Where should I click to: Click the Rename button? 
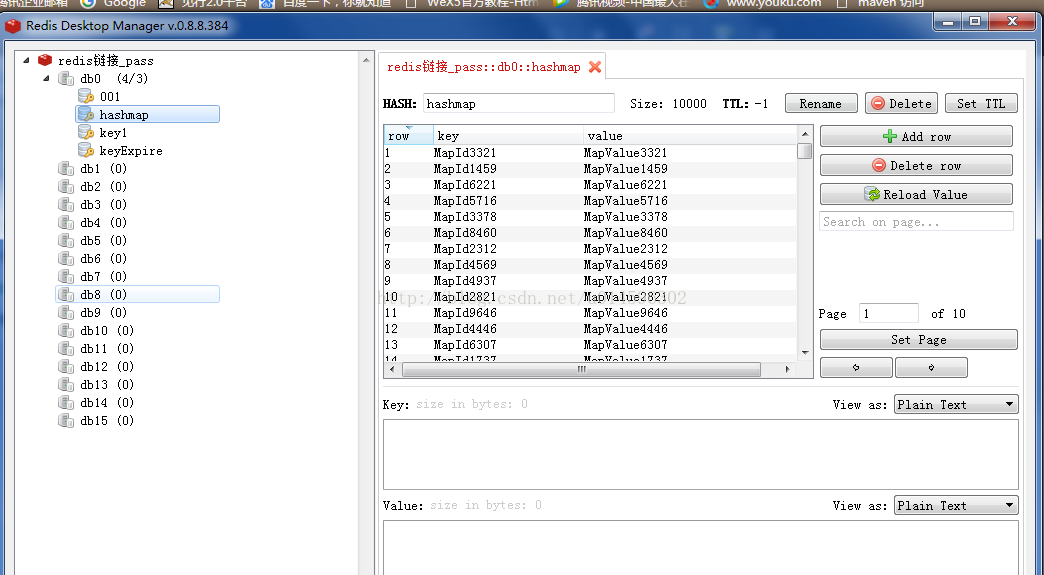[x=821, y=104]
